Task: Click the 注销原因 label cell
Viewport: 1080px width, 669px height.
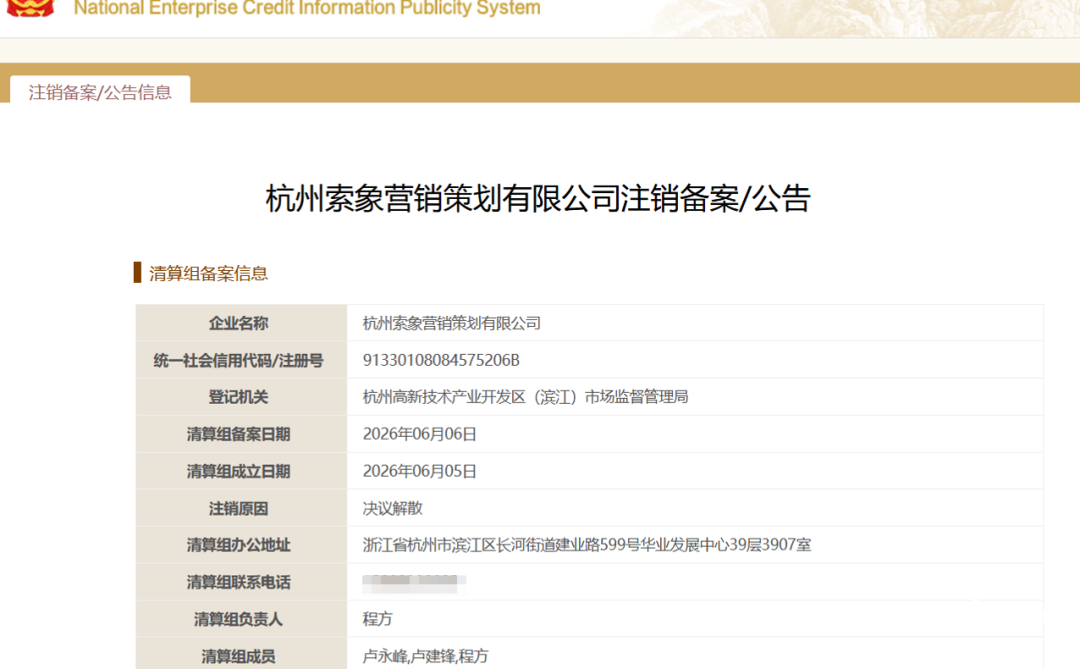Action: (241, 508)
